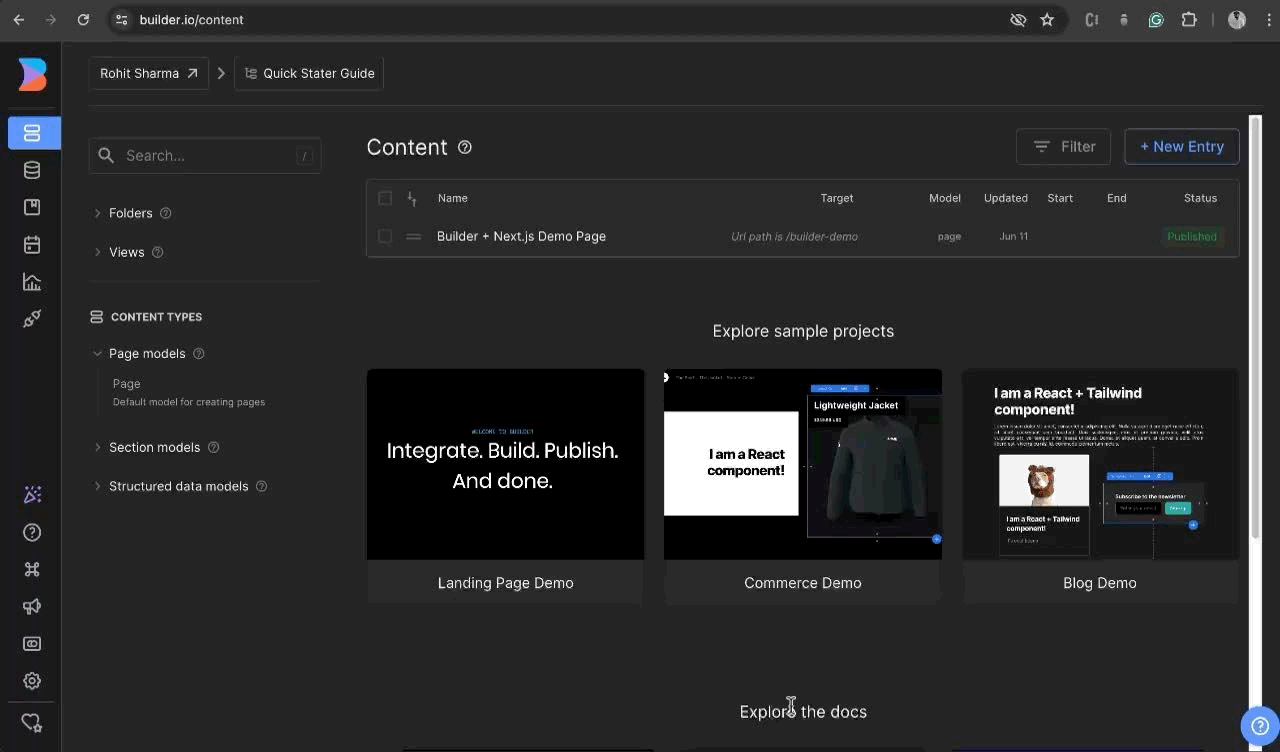Open the analytics chart icon in sidebar
This screenshot has height=752, width=1280.
[32, 282]
